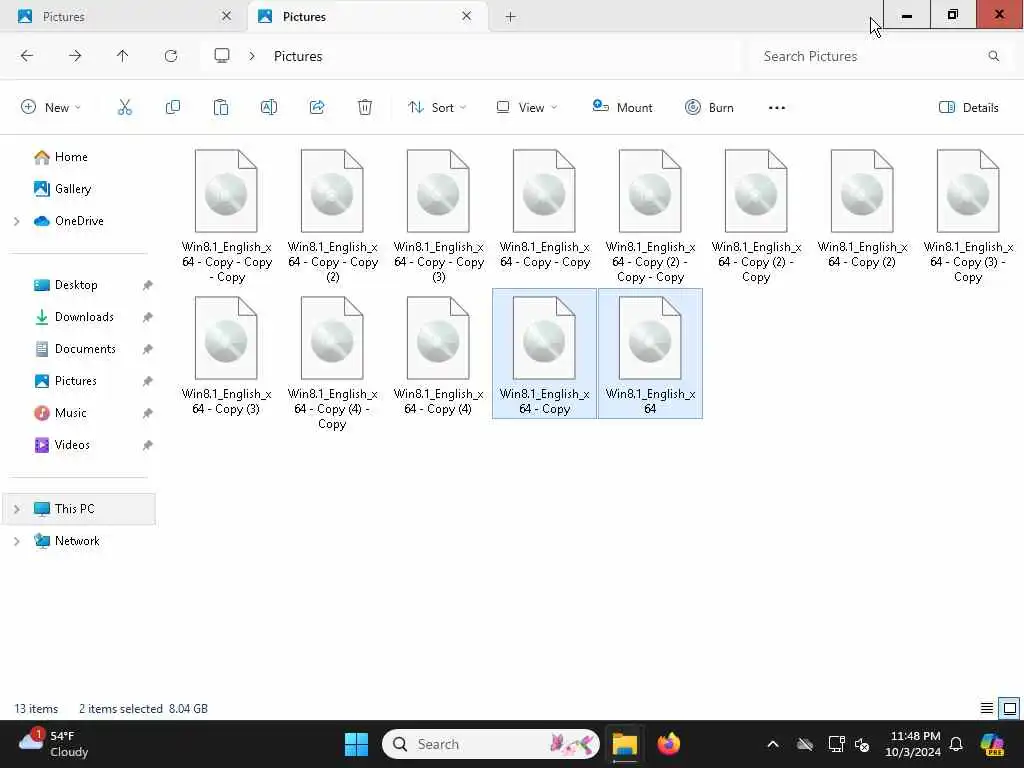Open the Sort dropdown
Viewport: 1024px width, 768px height.
(436, 108)
